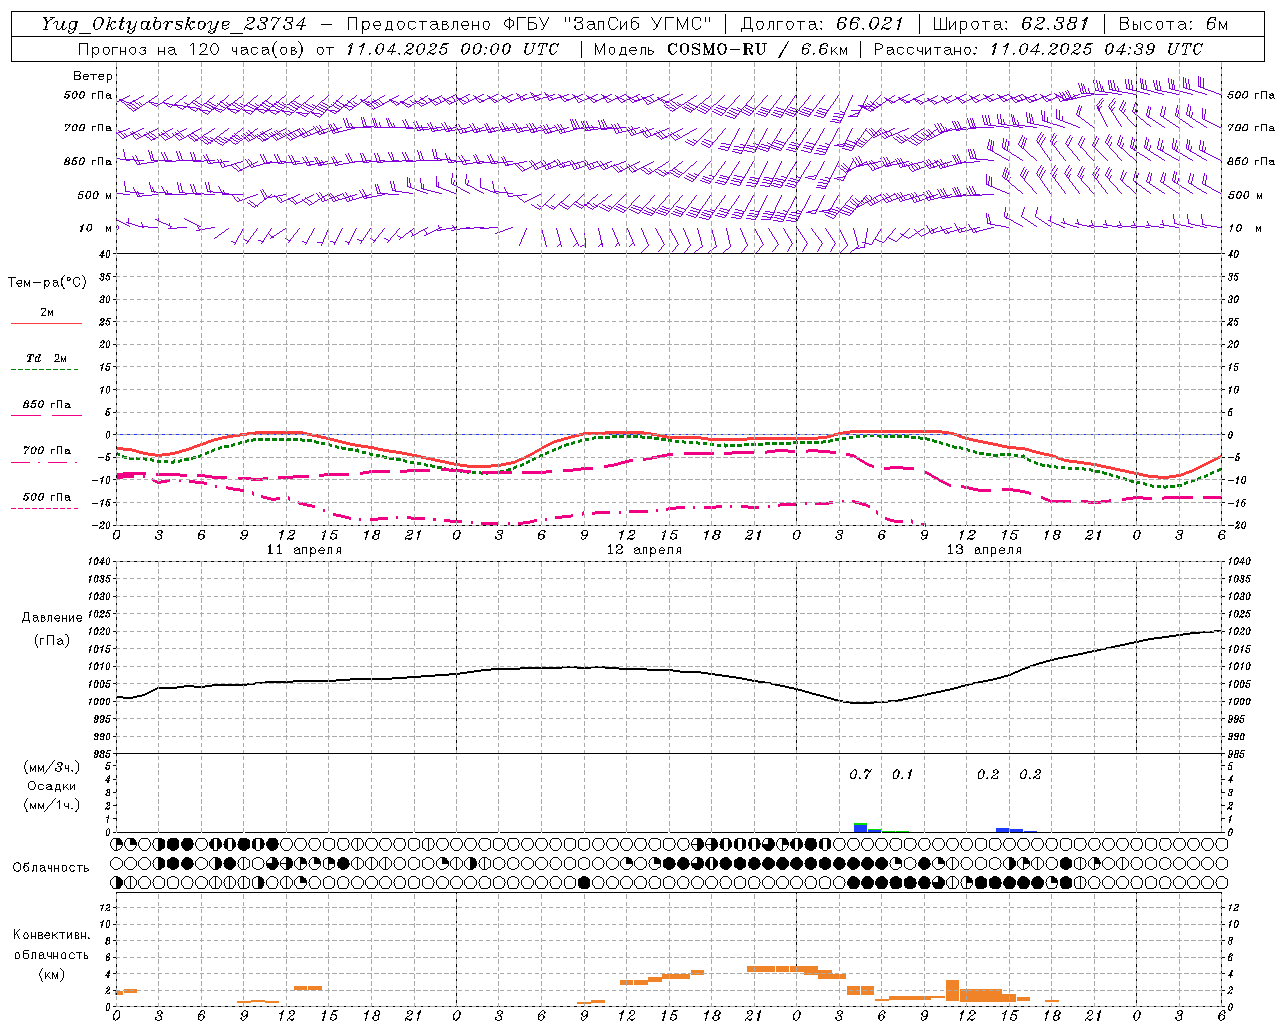
Task: Click the 11 апреля date label
Action: (x=304, y=550)
